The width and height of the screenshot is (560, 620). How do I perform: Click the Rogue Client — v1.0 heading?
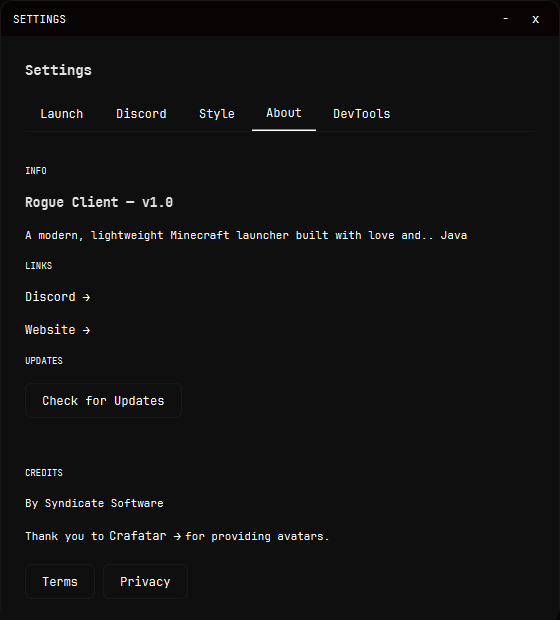tap(99, 202)
